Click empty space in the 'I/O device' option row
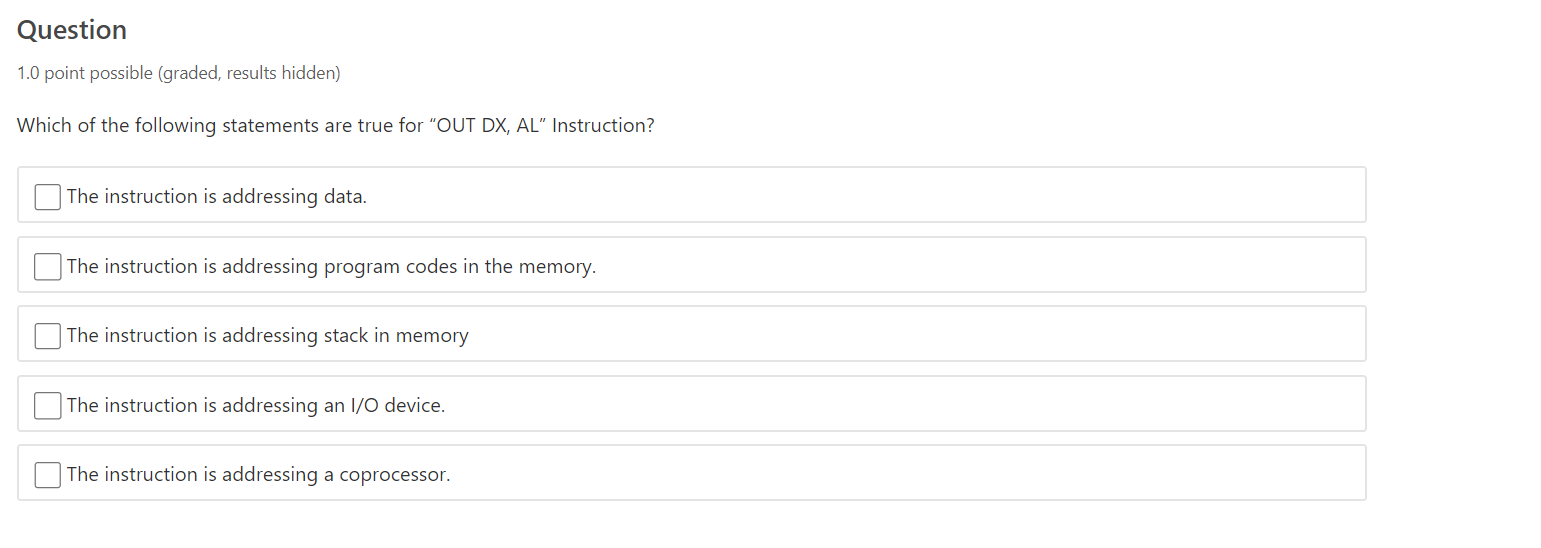The image size is (1541, 548). pyautogui.click(x=900, y=406)
